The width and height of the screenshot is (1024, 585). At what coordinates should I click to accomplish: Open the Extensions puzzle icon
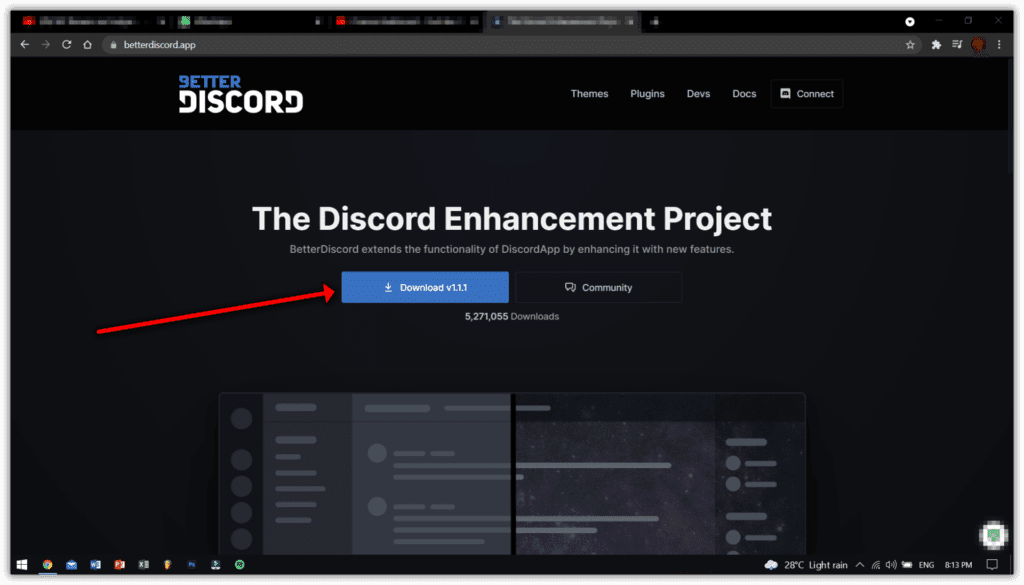pyautogui.click(x=936, y=45)
